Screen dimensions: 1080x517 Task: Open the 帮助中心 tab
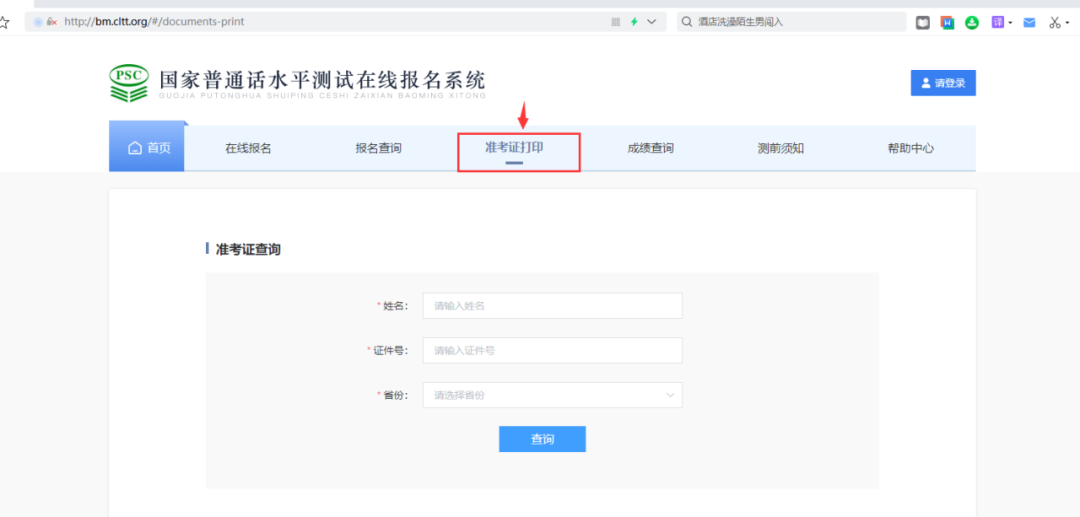pyautogui.click(x=911, y=148)
